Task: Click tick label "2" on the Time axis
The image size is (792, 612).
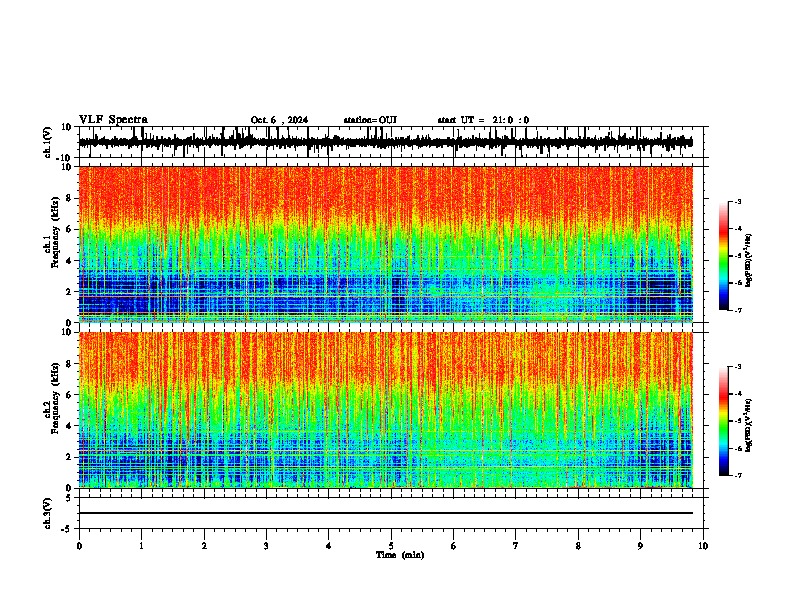Action: click(204, 546)
